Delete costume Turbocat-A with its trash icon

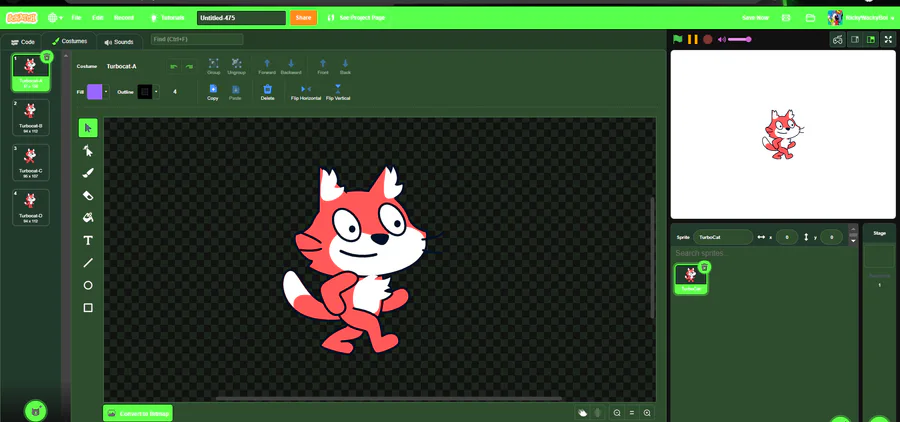click(x=47, y=56)
